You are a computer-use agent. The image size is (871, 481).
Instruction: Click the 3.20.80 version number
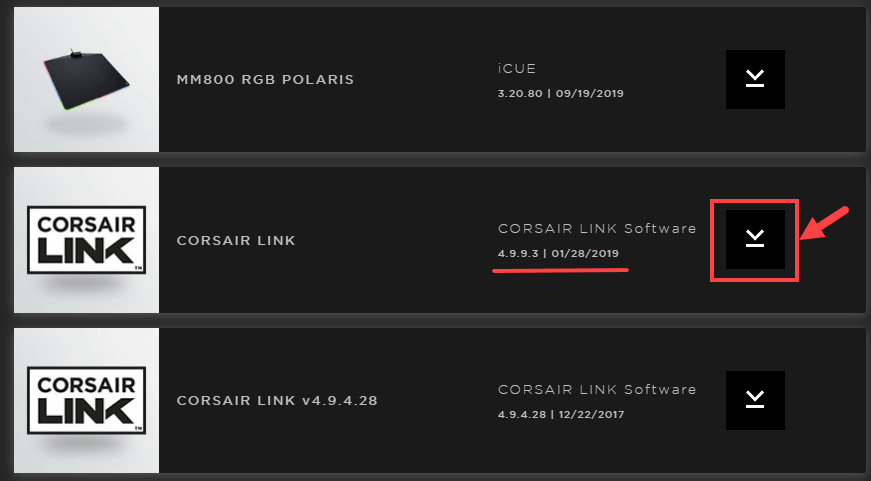[521, 93]
